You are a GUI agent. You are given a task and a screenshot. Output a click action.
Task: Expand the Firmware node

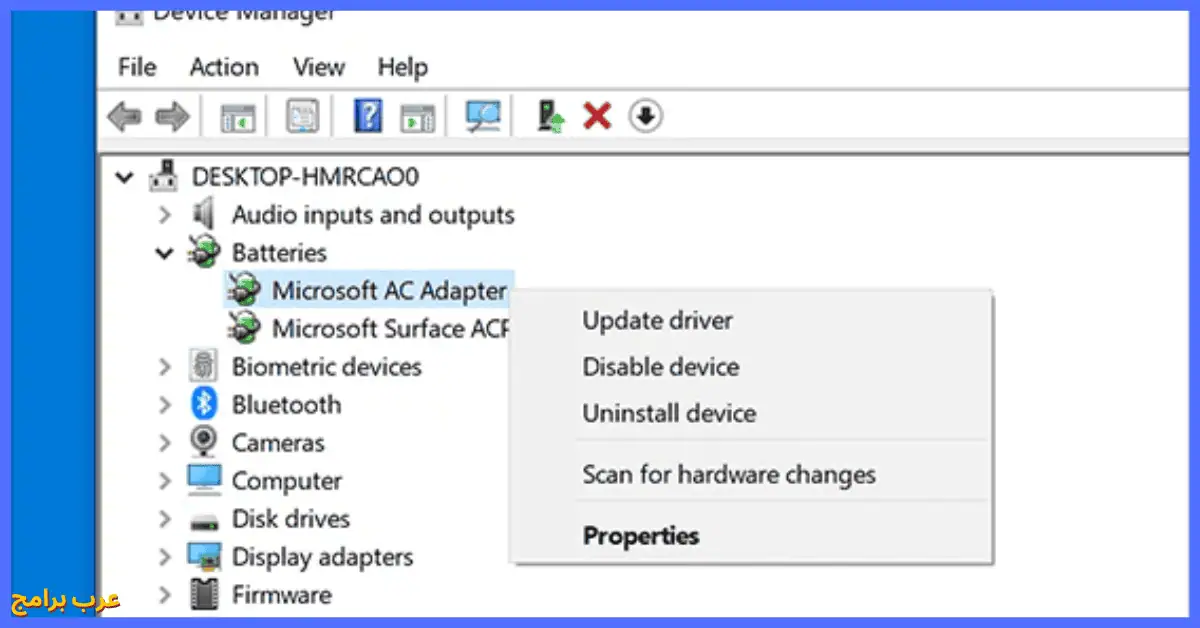[165, 595]
